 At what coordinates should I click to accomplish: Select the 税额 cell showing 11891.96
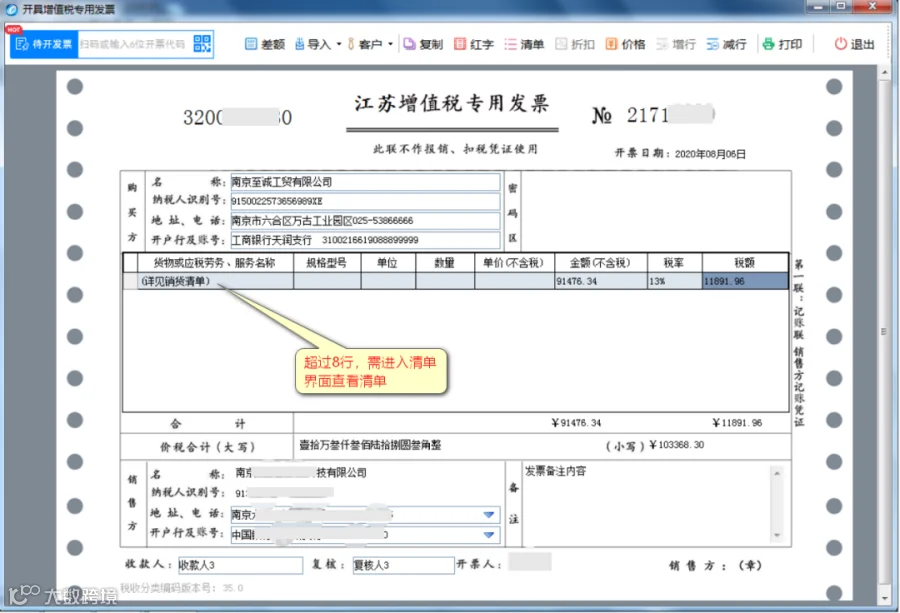[x=745, y=281]
